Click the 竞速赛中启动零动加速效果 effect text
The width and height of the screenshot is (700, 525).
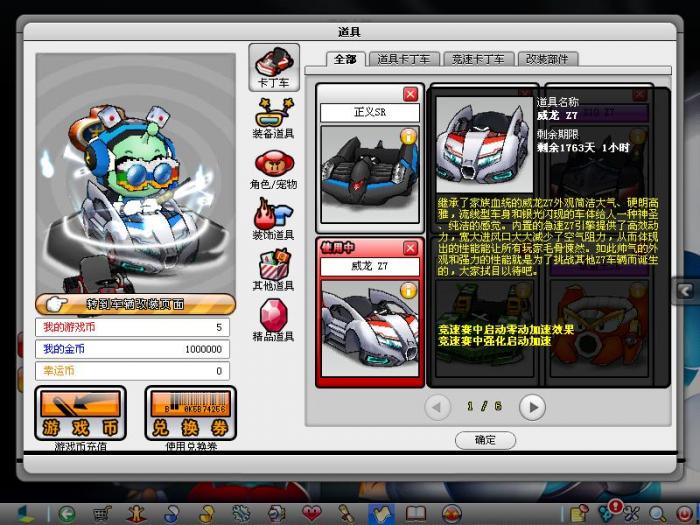(x=506, y=330)
